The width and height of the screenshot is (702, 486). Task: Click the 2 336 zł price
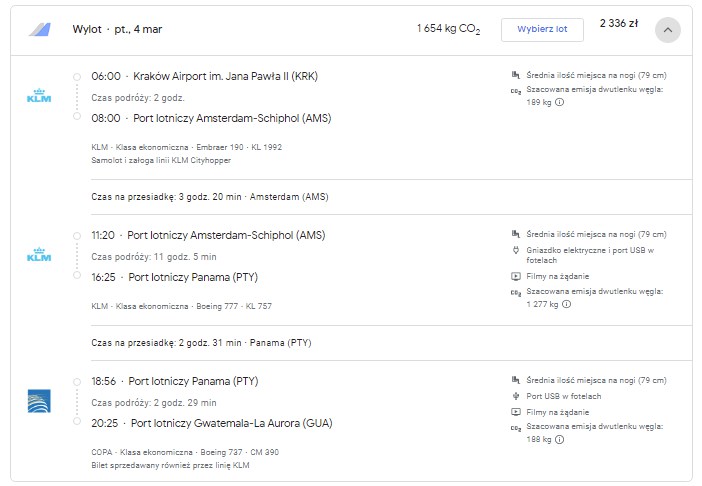click(x=619, y=23)
